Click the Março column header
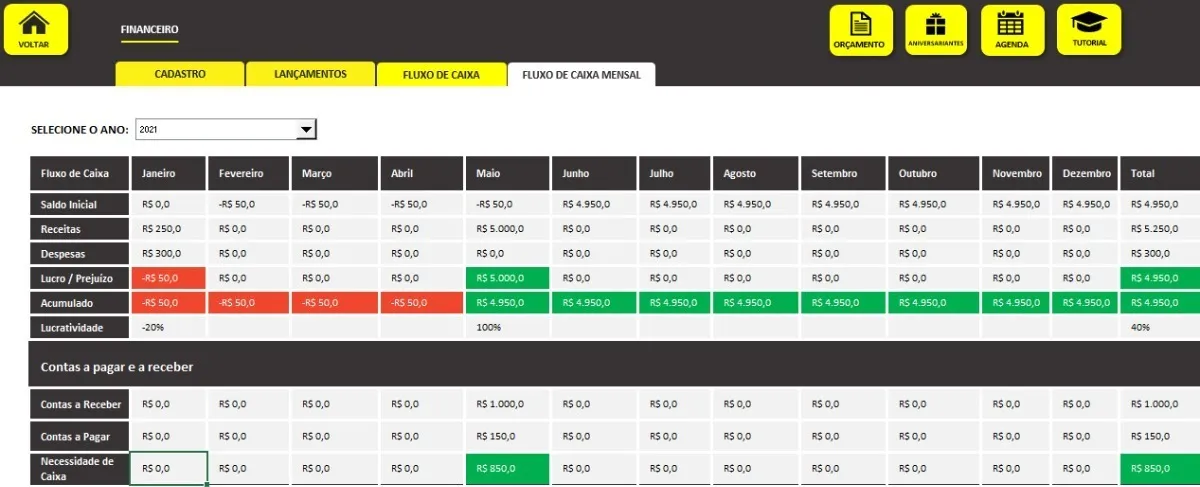Image resolution: width=1200 pixels, height=487 pixels. tap(335, 173)
